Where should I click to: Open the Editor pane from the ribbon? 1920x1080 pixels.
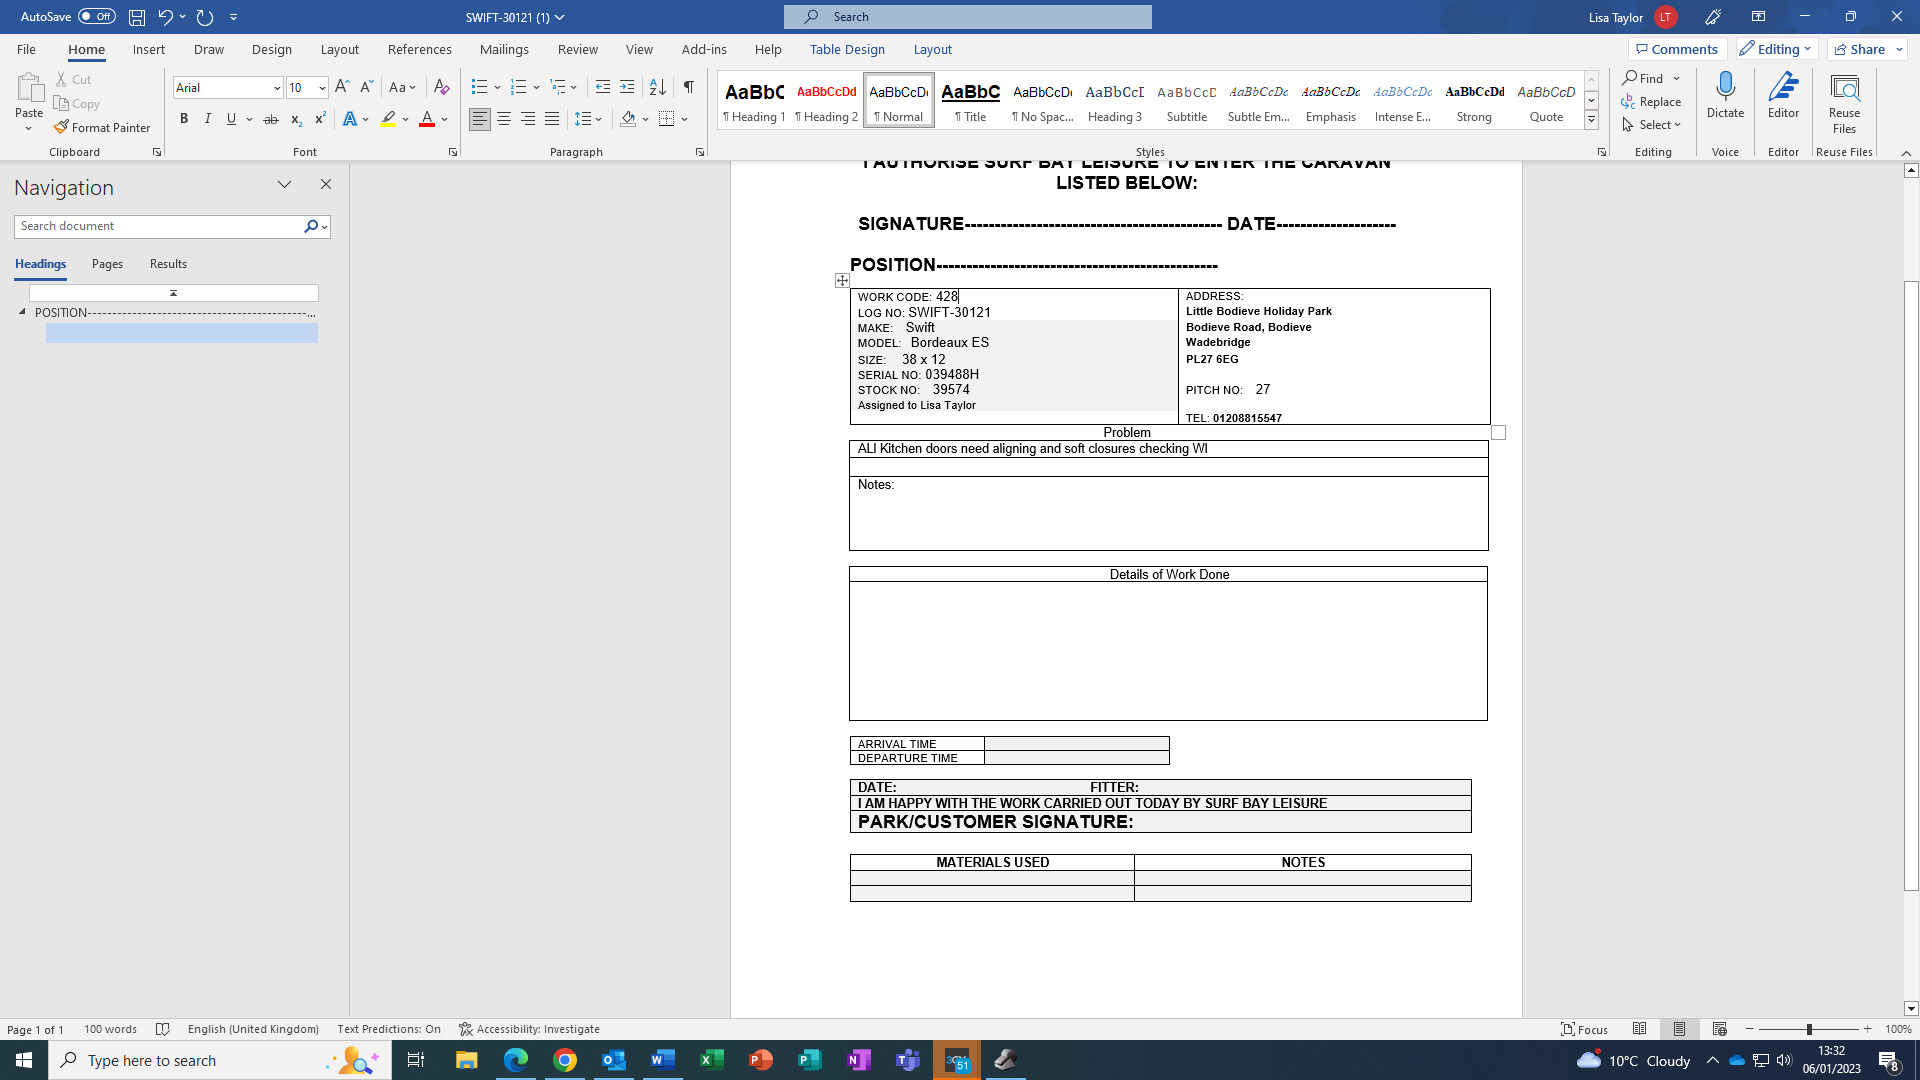click(x=1783, y=97)
